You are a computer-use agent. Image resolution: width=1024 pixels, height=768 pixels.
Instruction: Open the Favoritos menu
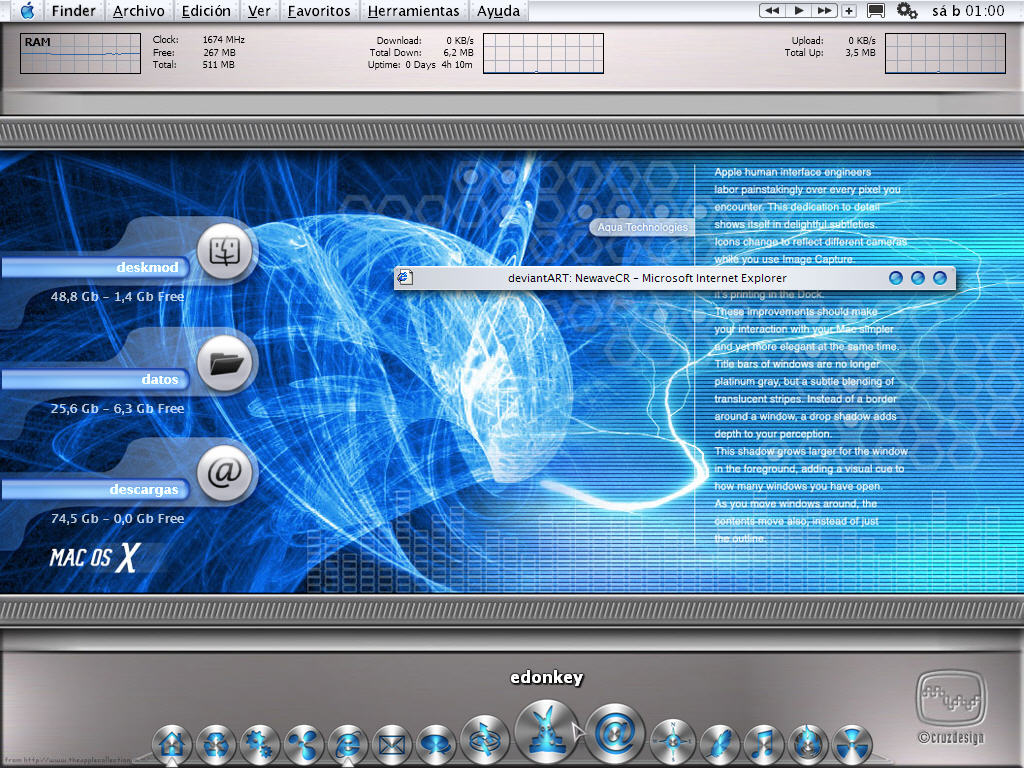[319, 11]
